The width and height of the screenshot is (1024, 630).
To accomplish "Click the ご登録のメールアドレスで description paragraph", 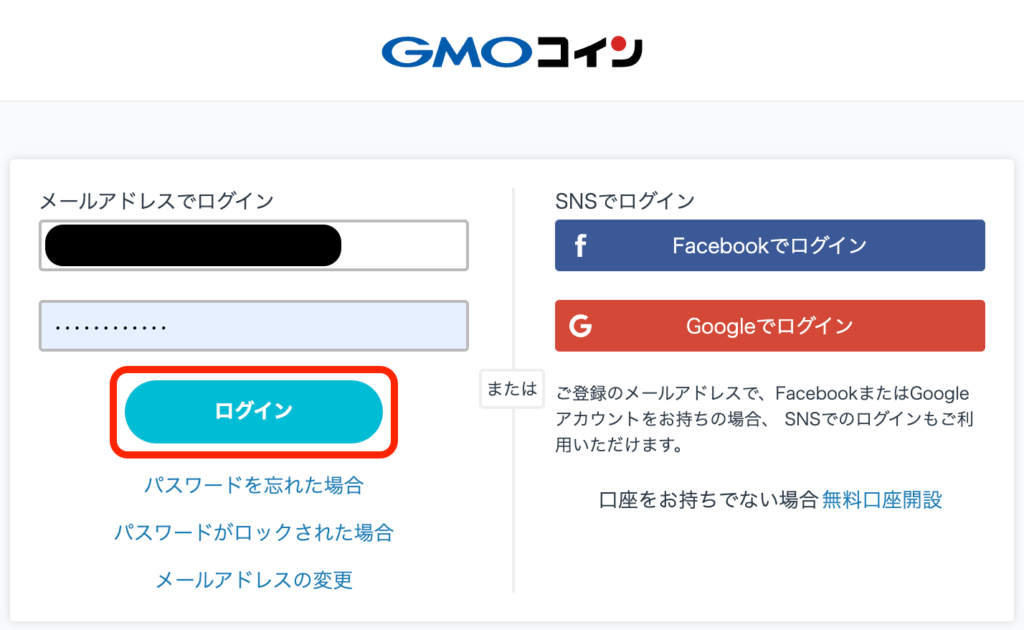I will [x=764, y=418].
